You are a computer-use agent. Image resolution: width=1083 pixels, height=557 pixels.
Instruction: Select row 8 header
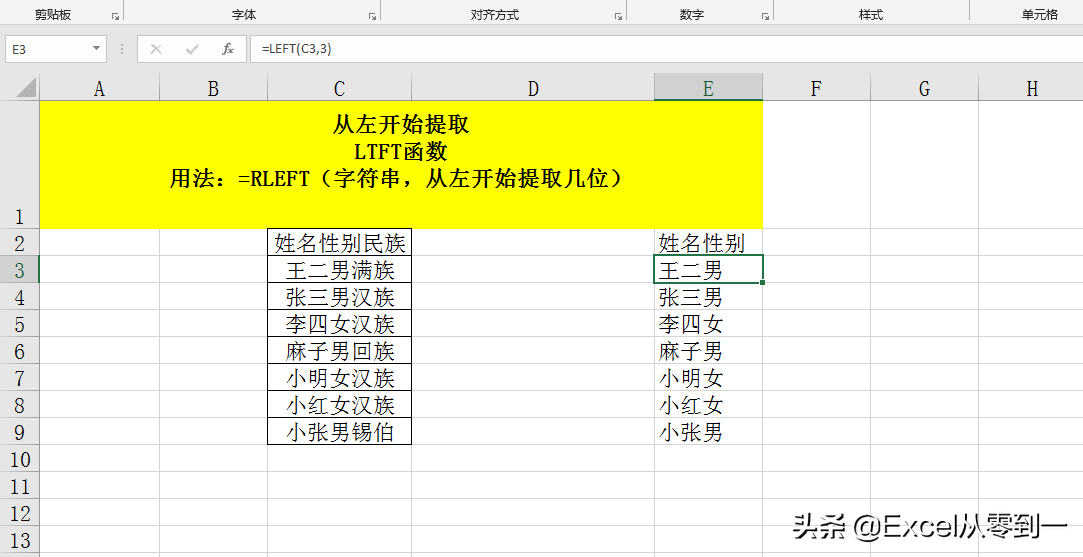pyautogui.click(x=19, y=405)
